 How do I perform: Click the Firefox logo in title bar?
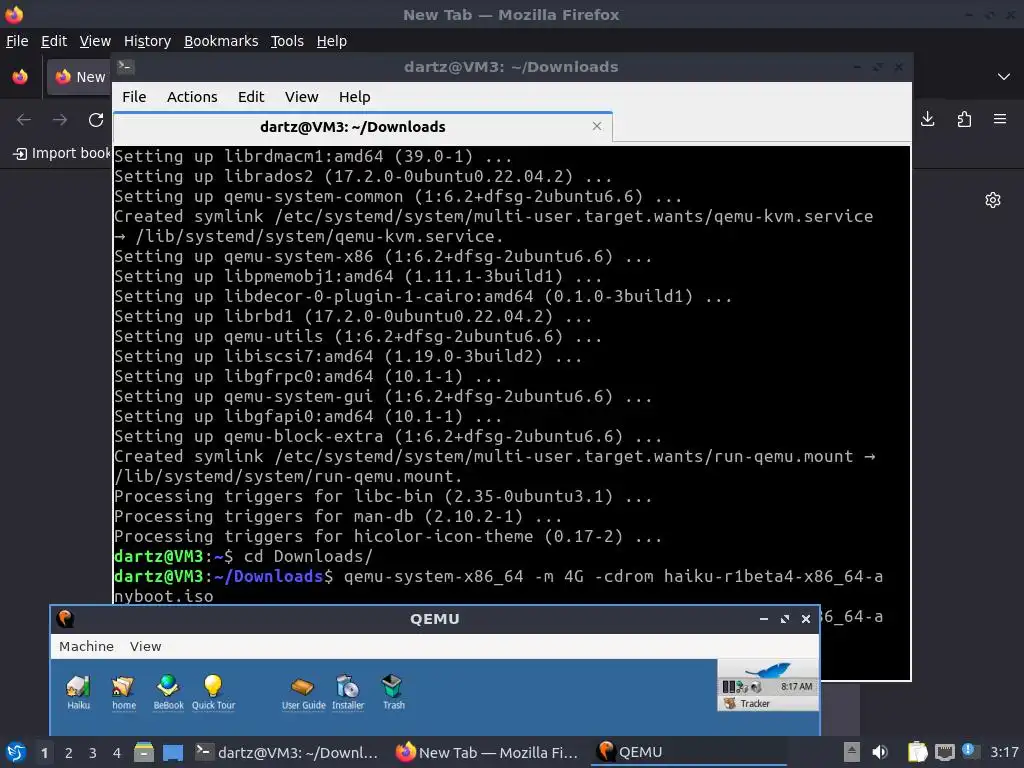(x=14, y=14)
